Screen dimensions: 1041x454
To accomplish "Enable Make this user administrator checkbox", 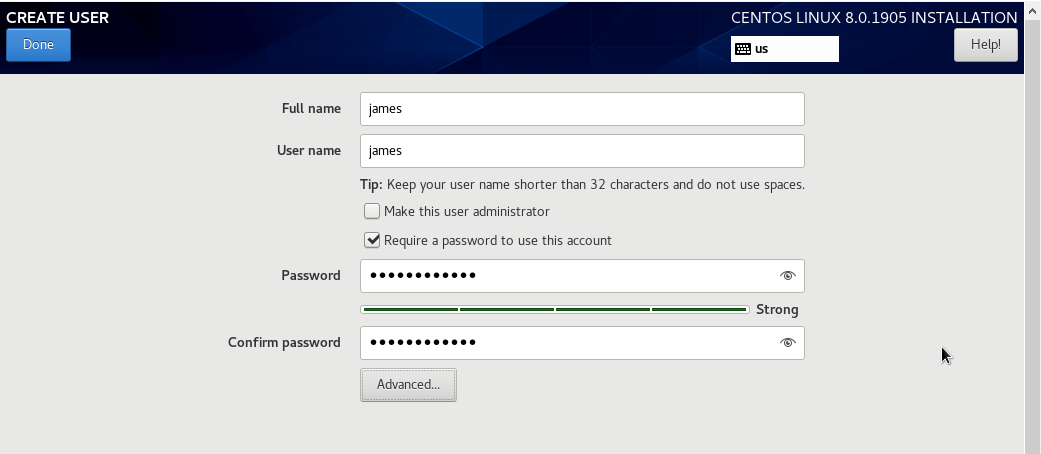I will tap(372, 211).
